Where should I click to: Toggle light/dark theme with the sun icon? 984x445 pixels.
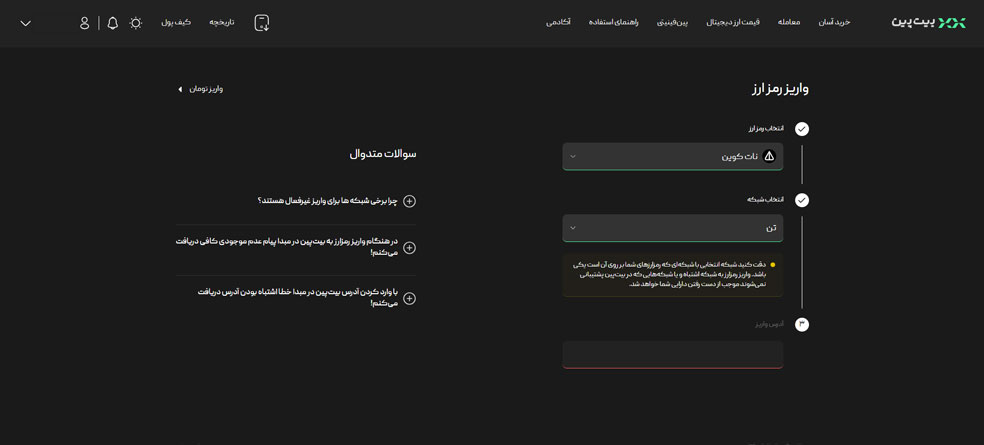coord(136,23)
